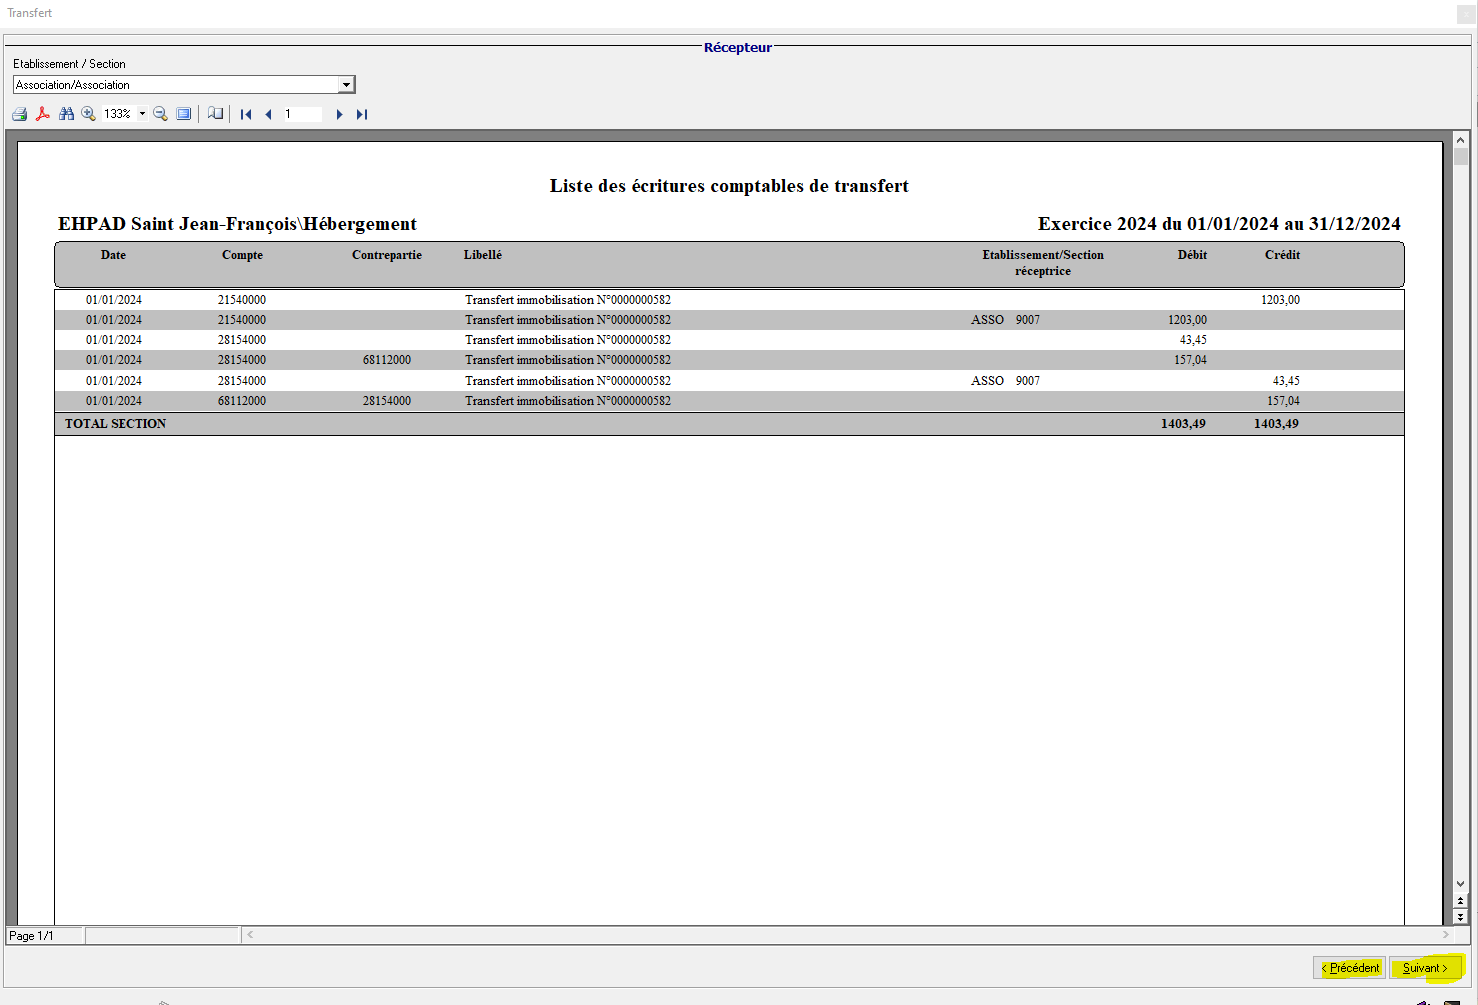Click the 'Crédit' column header
Viewport: 1478px width, 1005px height.
1282,255
